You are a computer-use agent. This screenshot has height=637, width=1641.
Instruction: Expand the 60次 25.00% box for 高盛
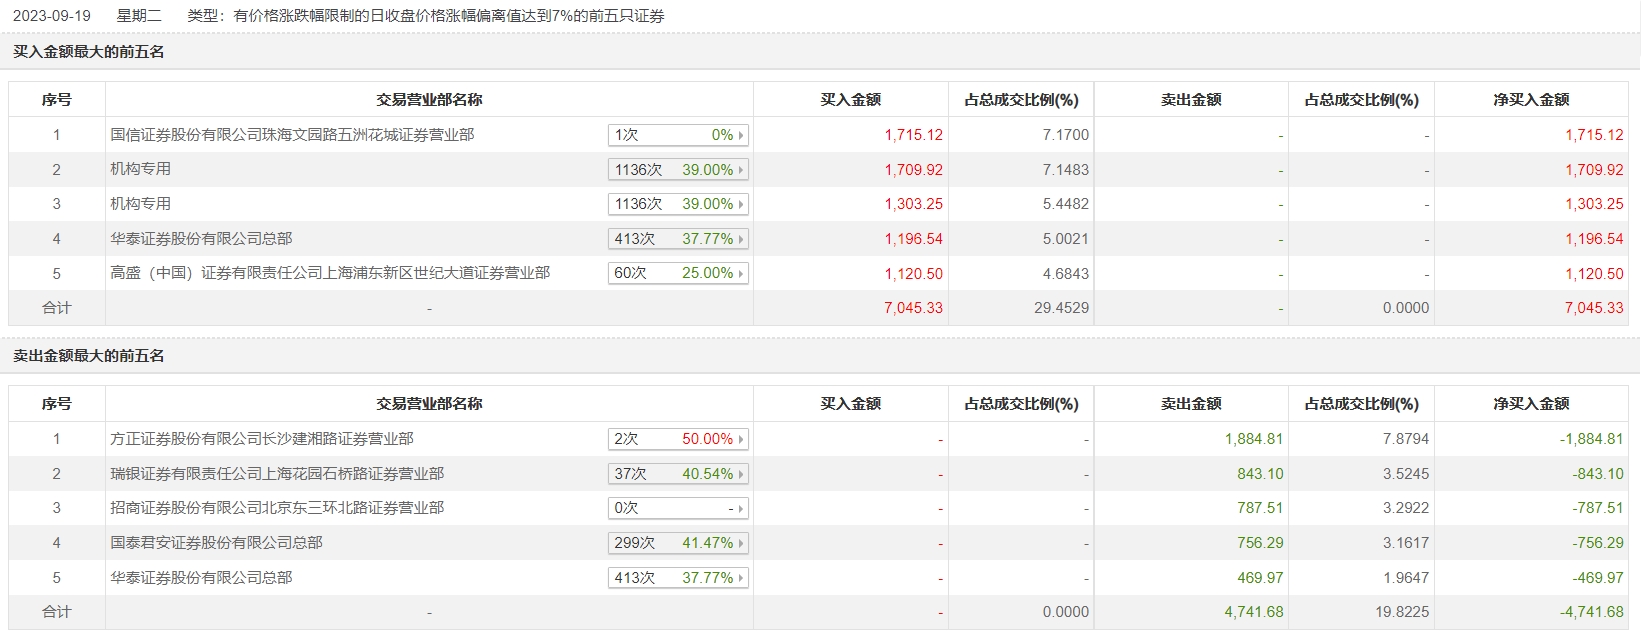point(678,273)
